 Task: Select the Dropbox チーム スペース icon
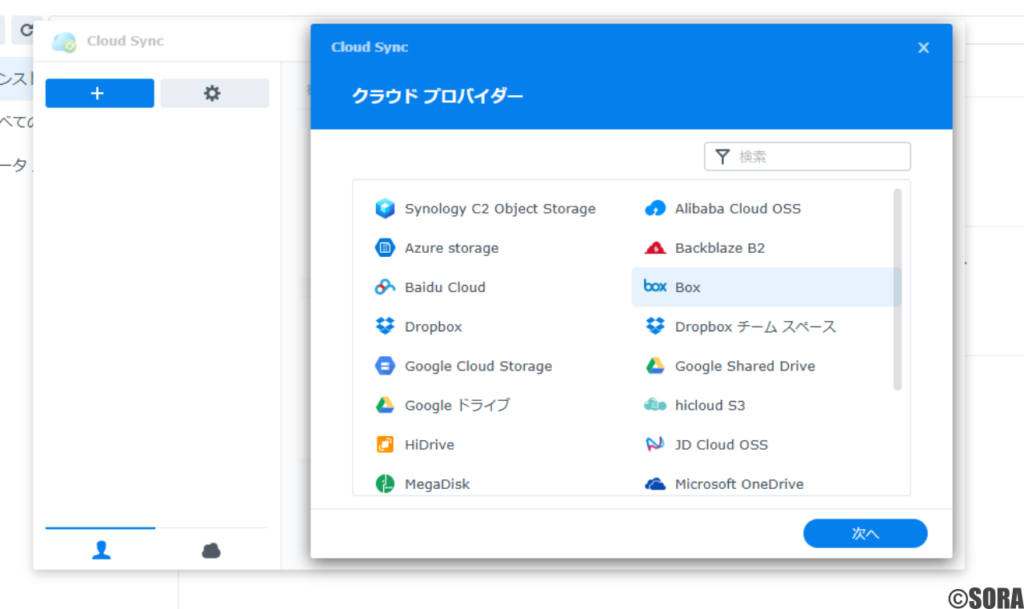(655, 326)
